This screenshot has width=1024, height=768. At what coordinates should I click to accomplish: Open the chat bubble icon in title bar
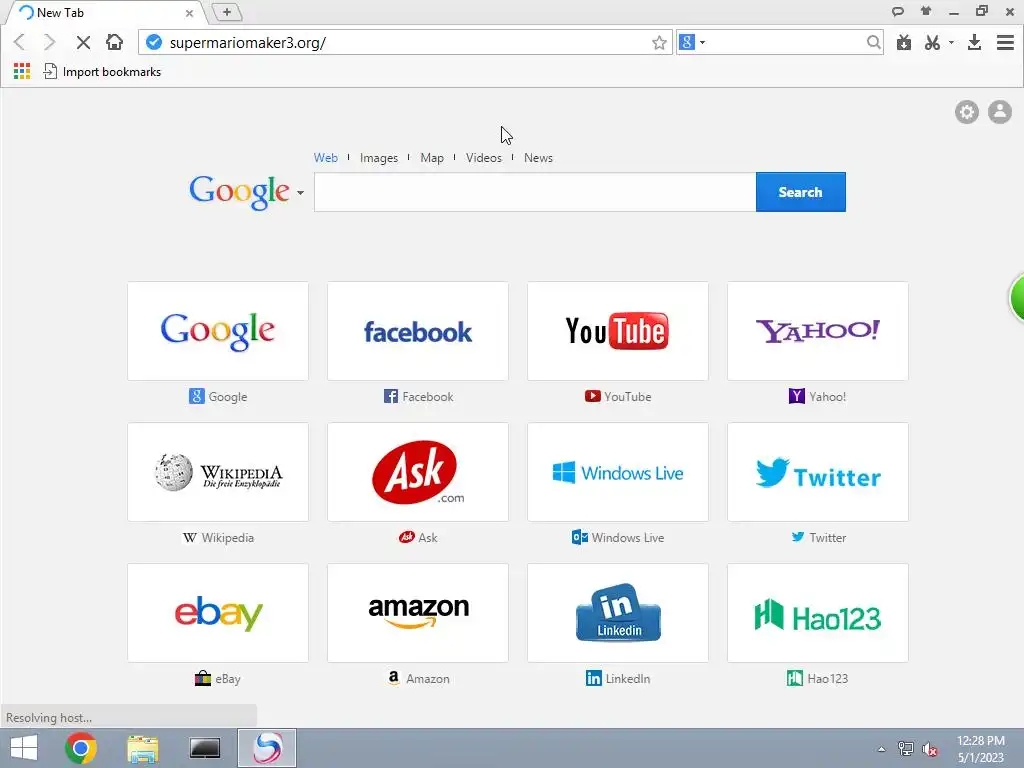point(898,11)
